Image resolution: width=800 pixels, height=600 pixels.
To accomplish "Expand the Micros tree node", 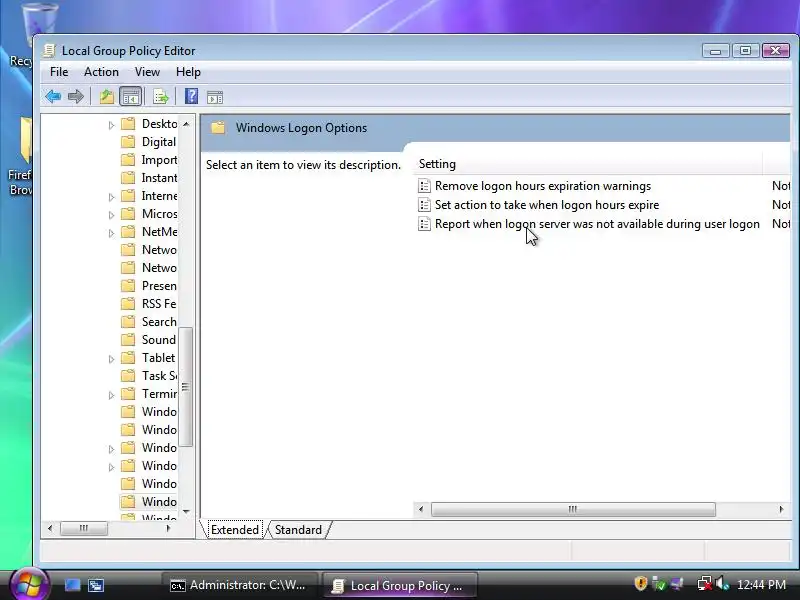I will [x=111, y=215].
